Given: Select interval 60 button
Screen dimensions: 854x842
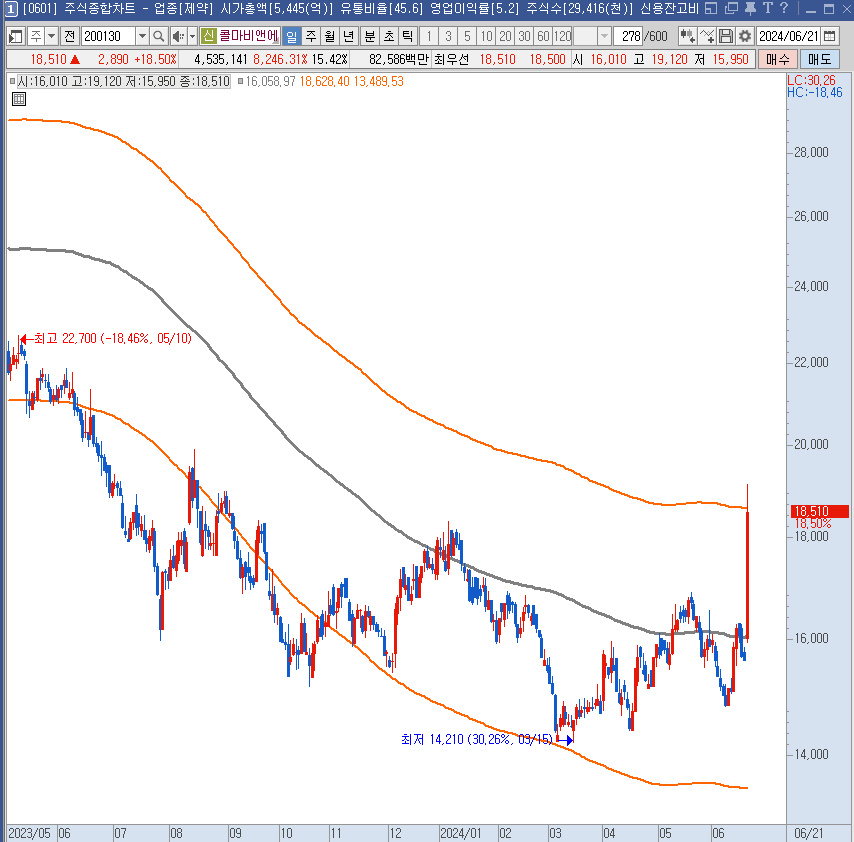Looking at the screenshot, I should pos(543,36).
